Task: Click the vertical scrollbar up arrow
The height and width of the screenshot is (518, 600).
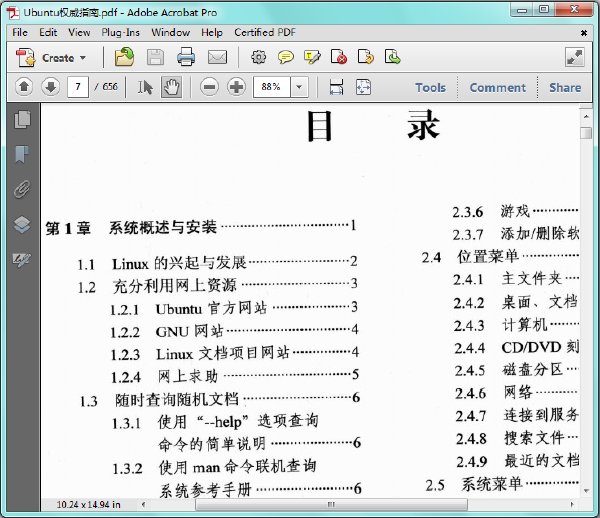Action: pos(586,116)
